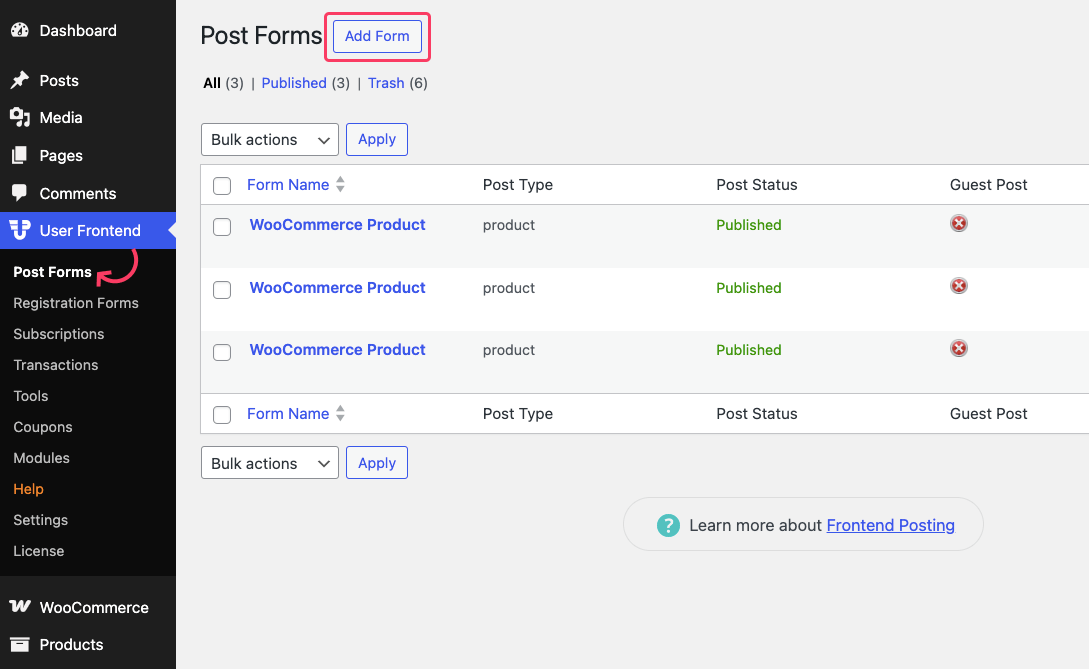Image resolution: width=1089 pixels, height=669 pixels.
Task: Check the first WooCommerce Product row checkbox
Action: tap(222, 226)
